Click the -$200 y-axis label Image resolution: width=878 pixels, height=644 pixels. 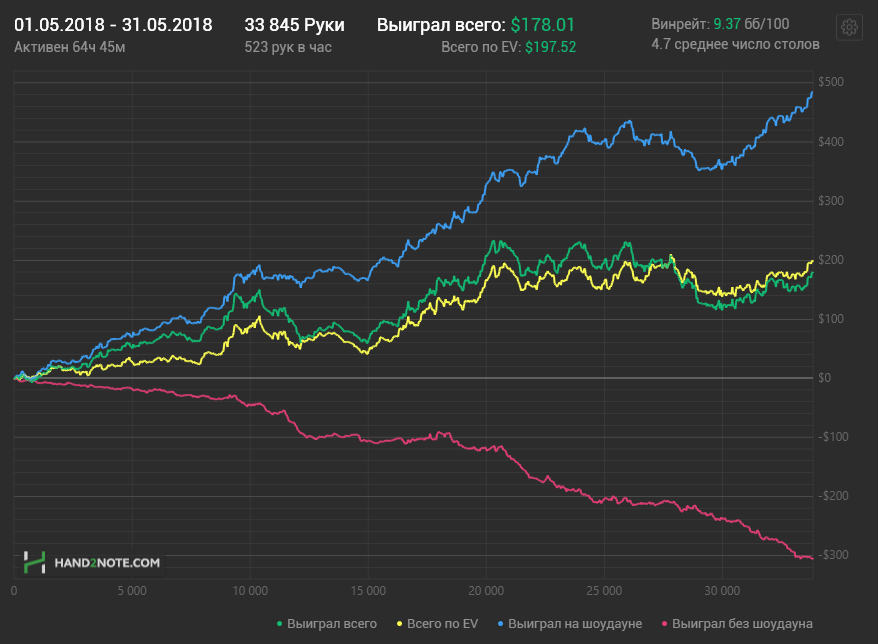pyautogui.click(x=833, y=496)
